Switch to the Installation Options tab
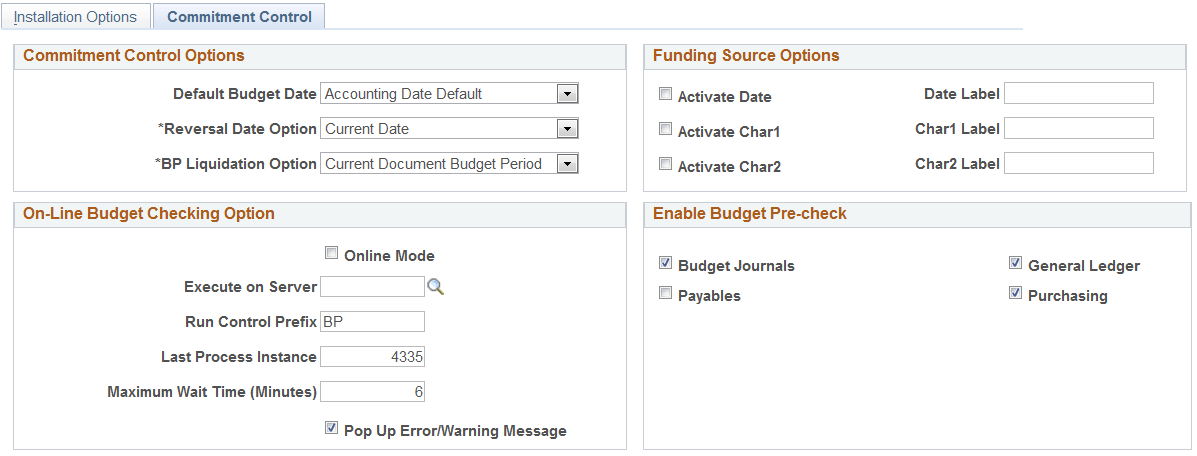This screenshot has height=456, width=1197. (75, 17)
